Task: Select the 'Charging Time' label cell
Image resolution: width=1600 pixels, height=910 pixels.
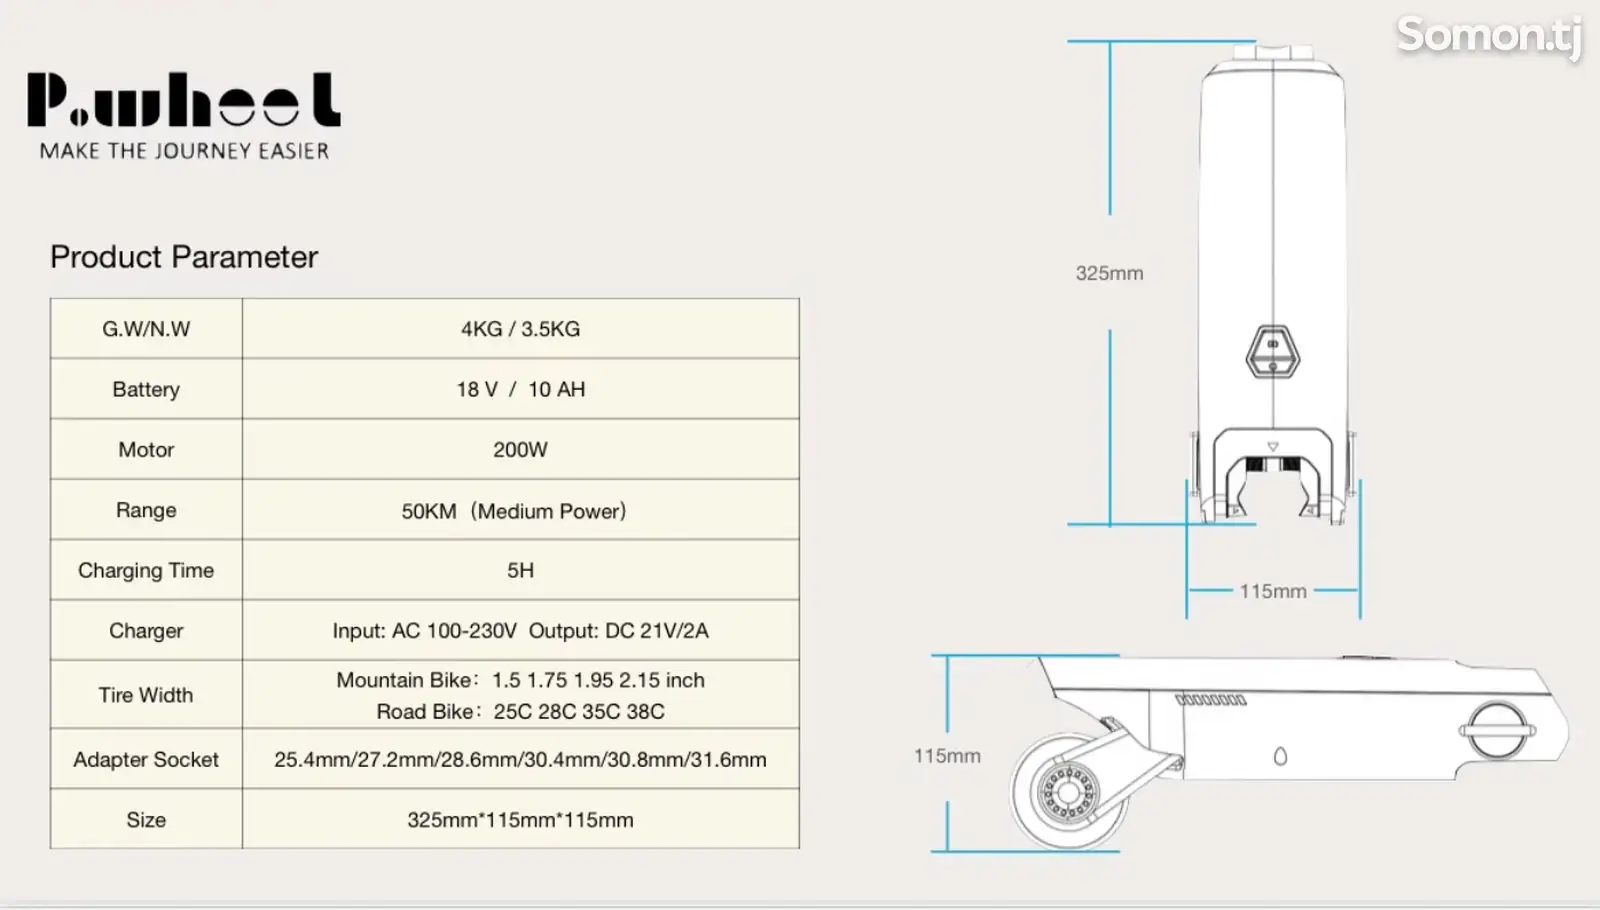Action: [x=146, y=570]
